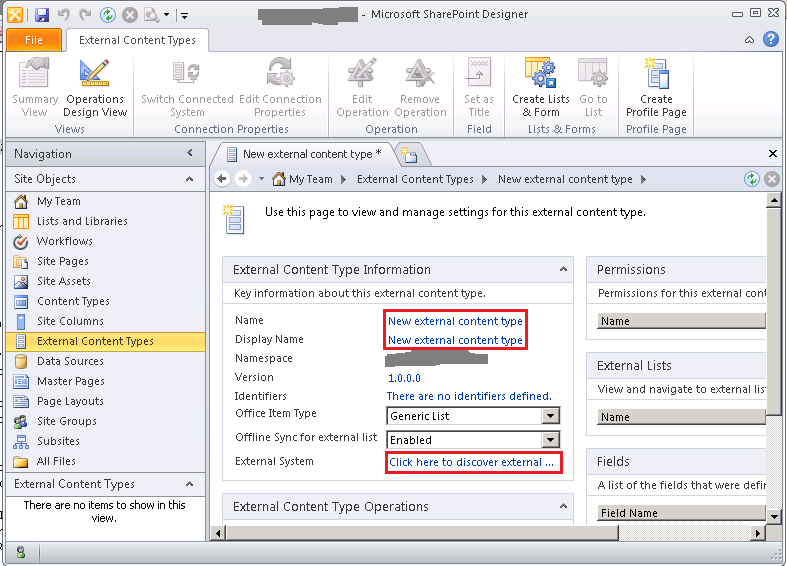The width and height of the screenshot is (787, 566).
Task: Click Remove Operation ribbon button
Action: coord(420,87)
